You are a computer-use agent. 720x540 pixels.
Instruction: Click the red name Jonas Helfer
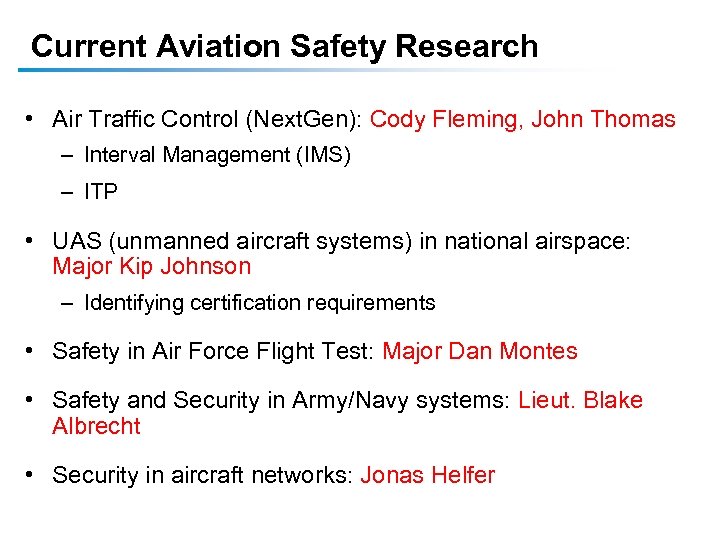[427, 475]
